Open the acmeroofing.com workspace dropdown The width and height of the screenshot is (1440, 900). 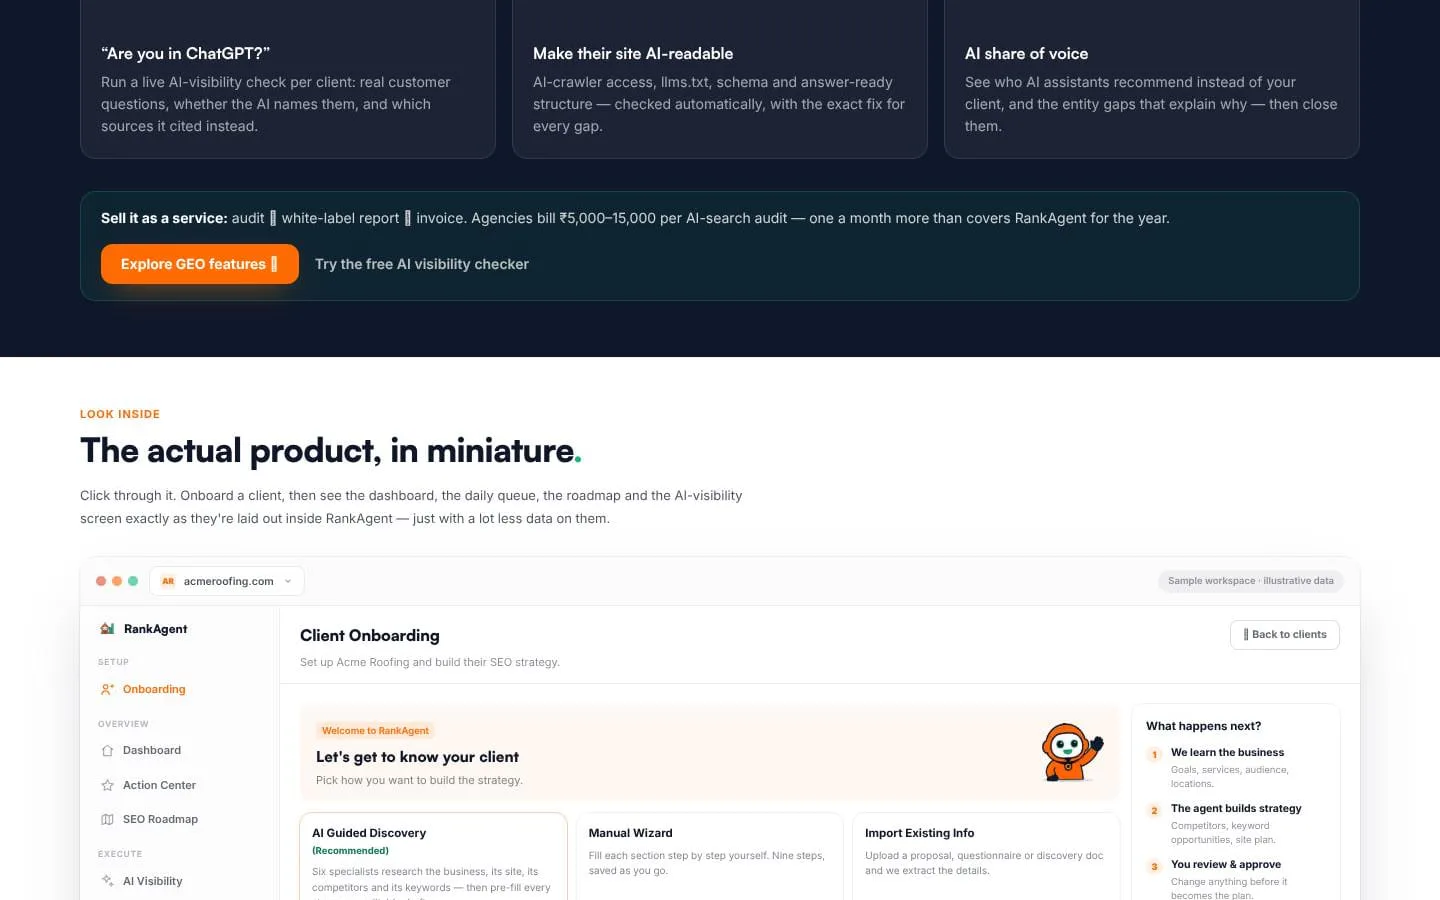tap(227, 581)
